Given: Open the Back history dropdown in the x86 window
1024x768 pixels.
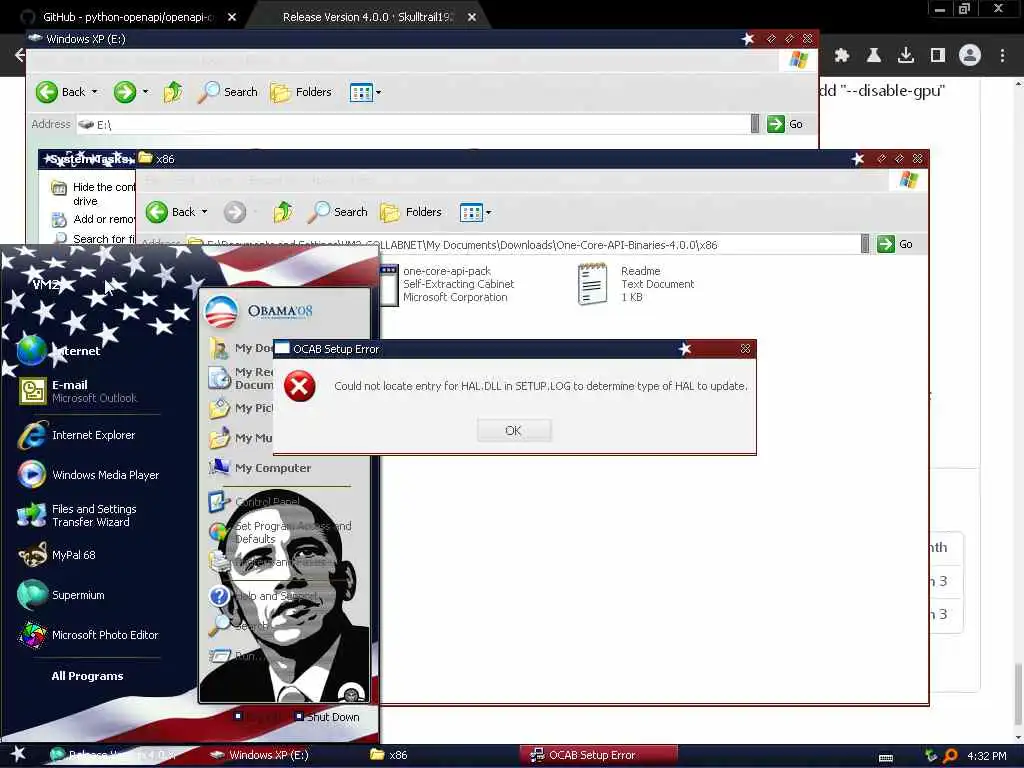Looking at the screenshot, I should point(204,212).
